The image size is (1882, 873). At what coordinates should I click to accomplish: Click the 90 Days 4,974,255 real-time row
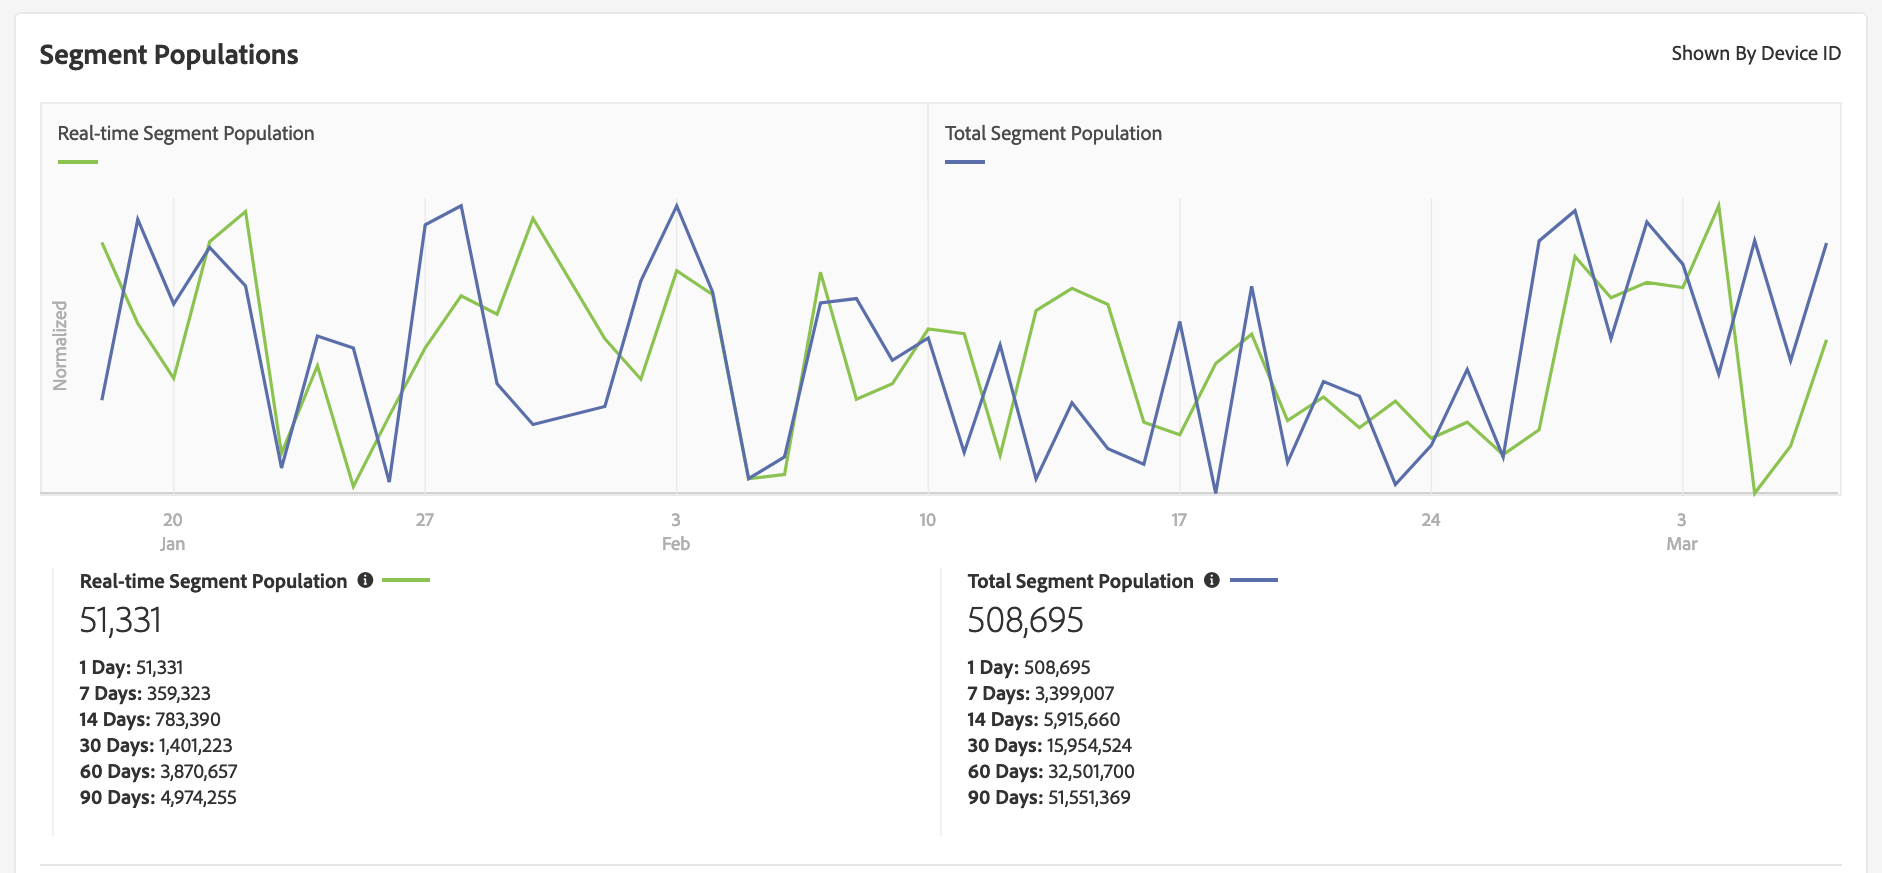(x=158, y=797)
